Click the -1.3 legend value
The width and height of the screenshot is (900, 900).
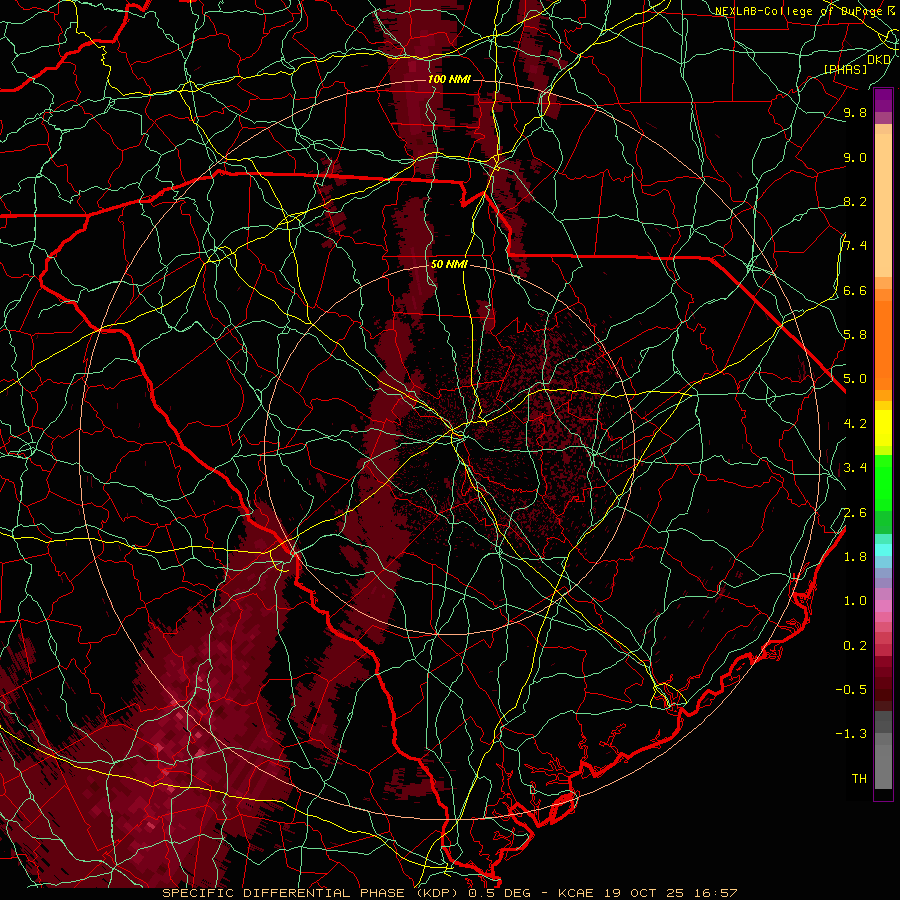pyautogui.click(x=851, y=734)
